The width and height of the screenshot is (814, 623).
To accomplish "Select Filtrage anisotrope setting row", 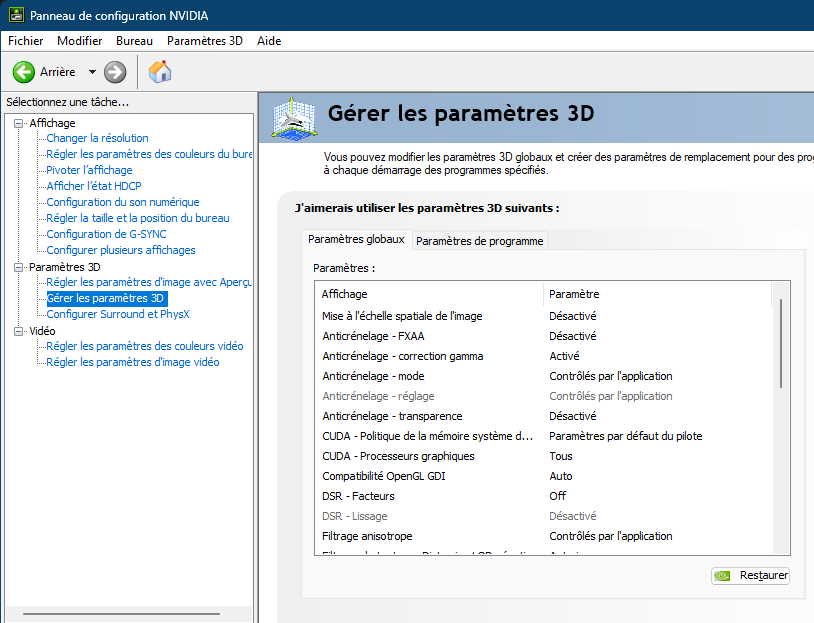I will click(x=543, y=536).
